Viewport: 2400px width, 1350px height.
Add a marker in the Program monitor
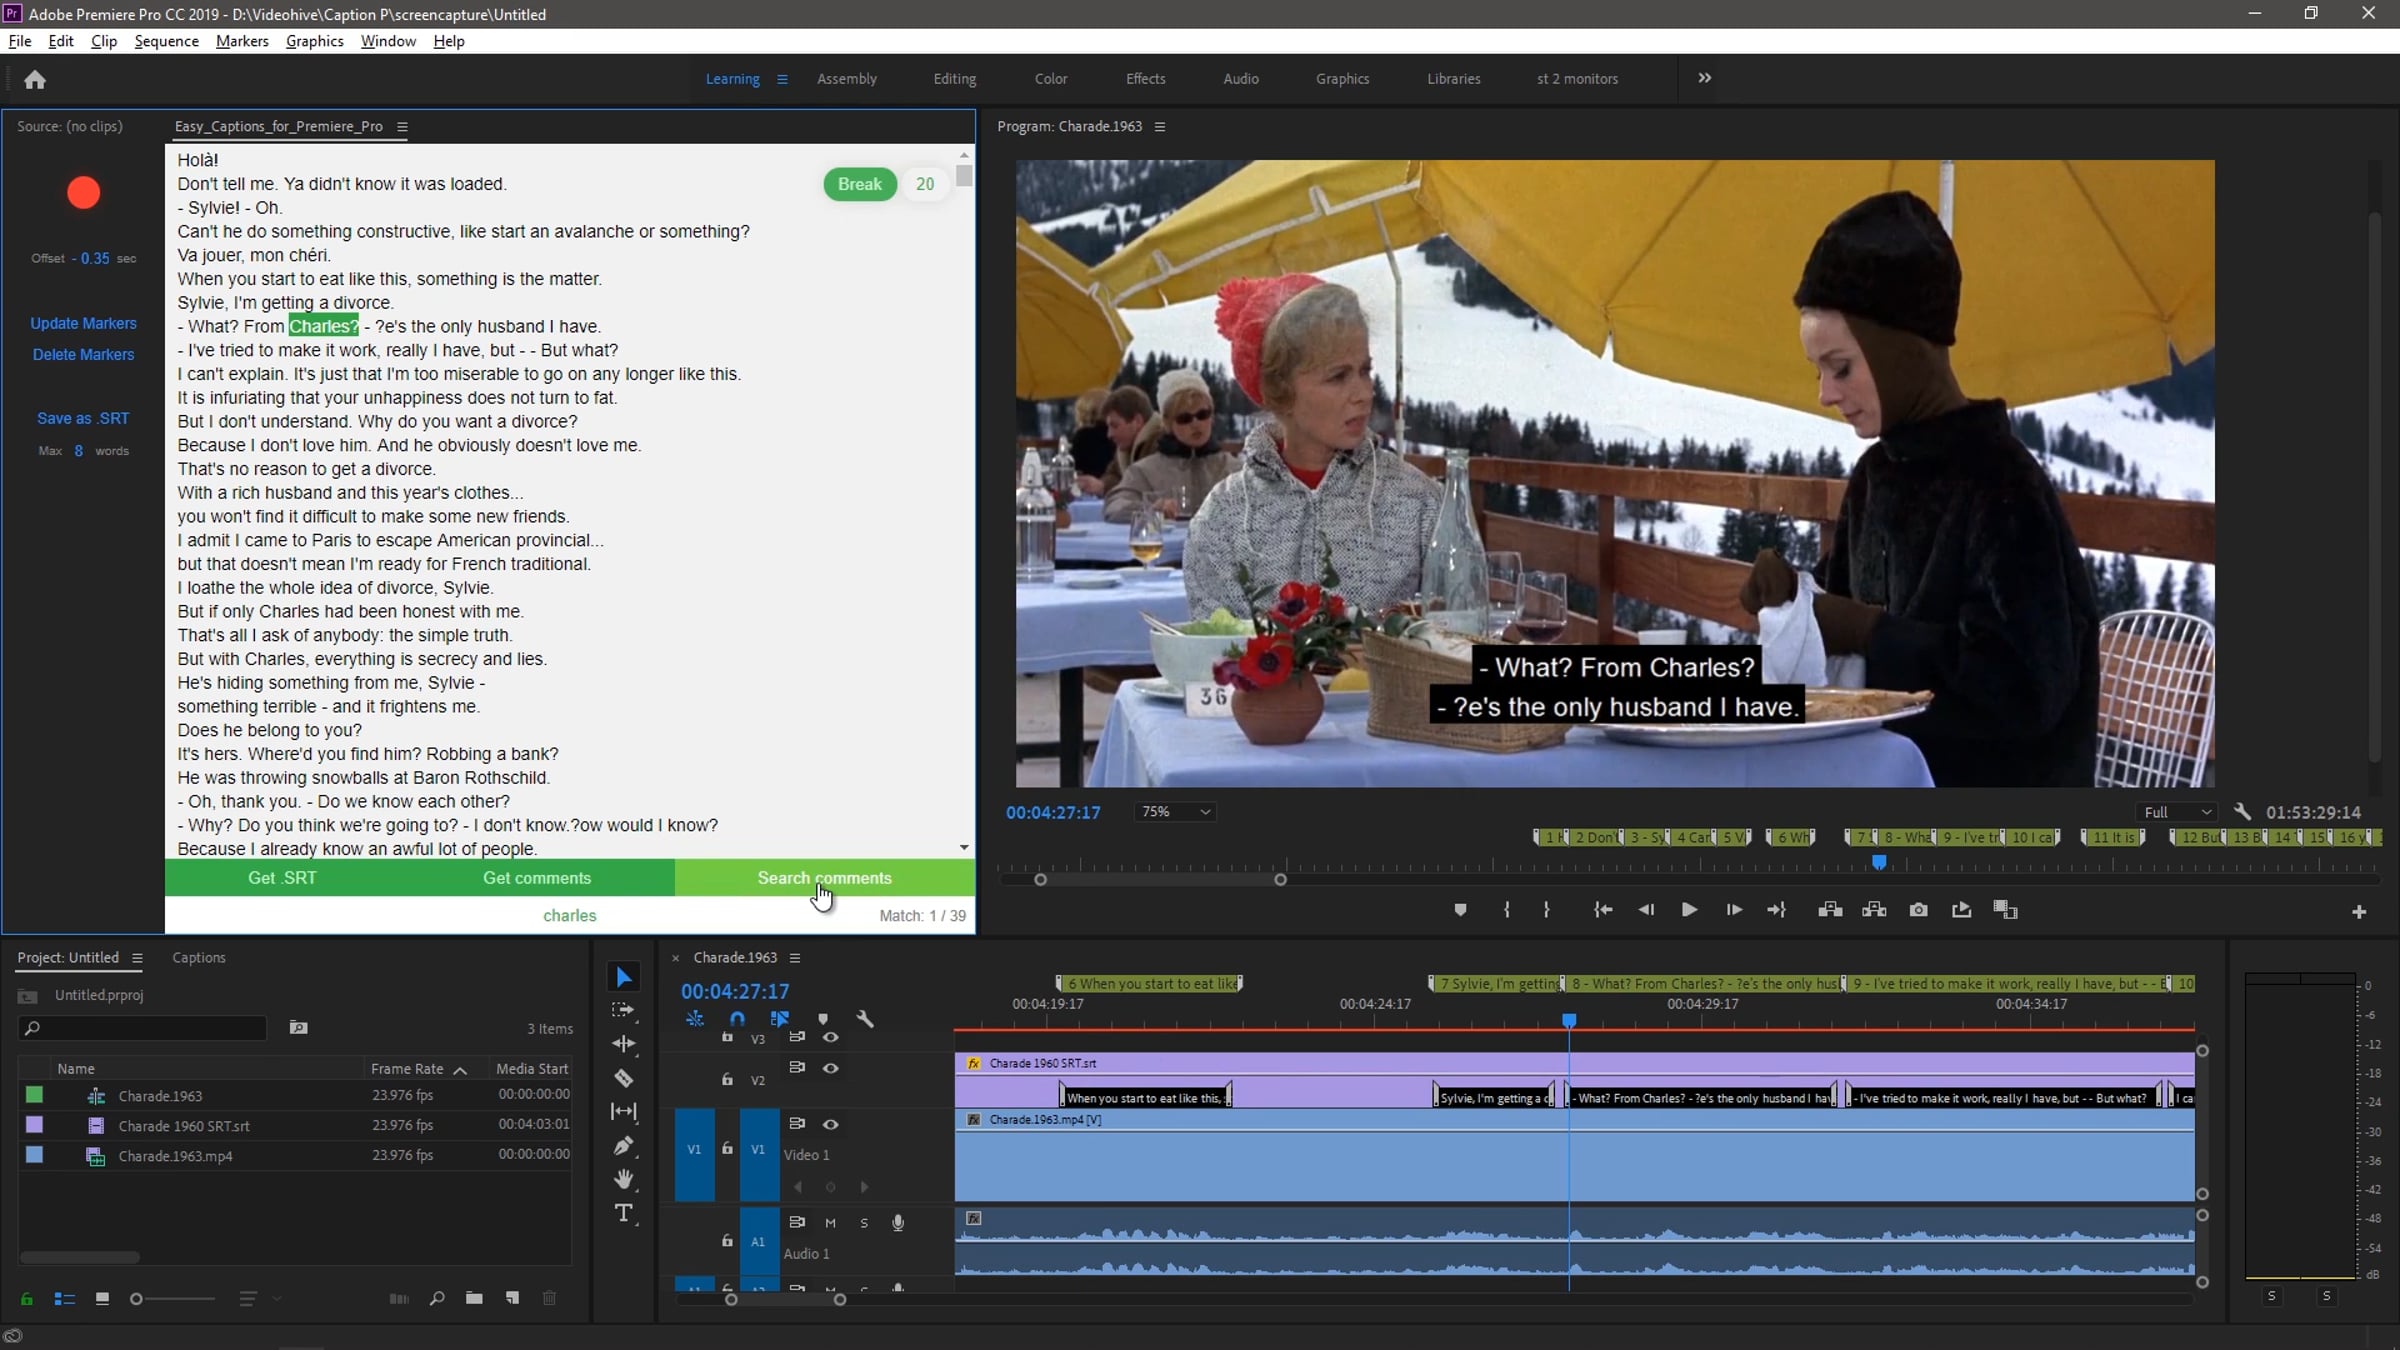[x=1460, y=910]
